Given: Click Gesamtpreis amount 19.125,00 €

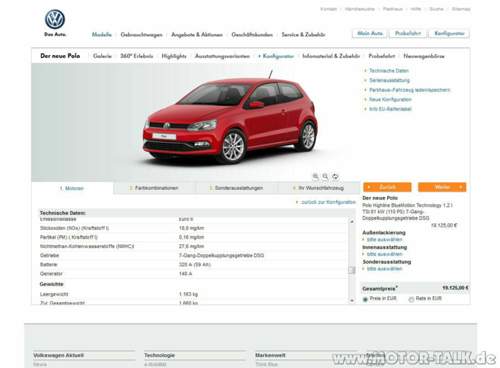Looking at the screenshot, I should [x=455, y=288].
